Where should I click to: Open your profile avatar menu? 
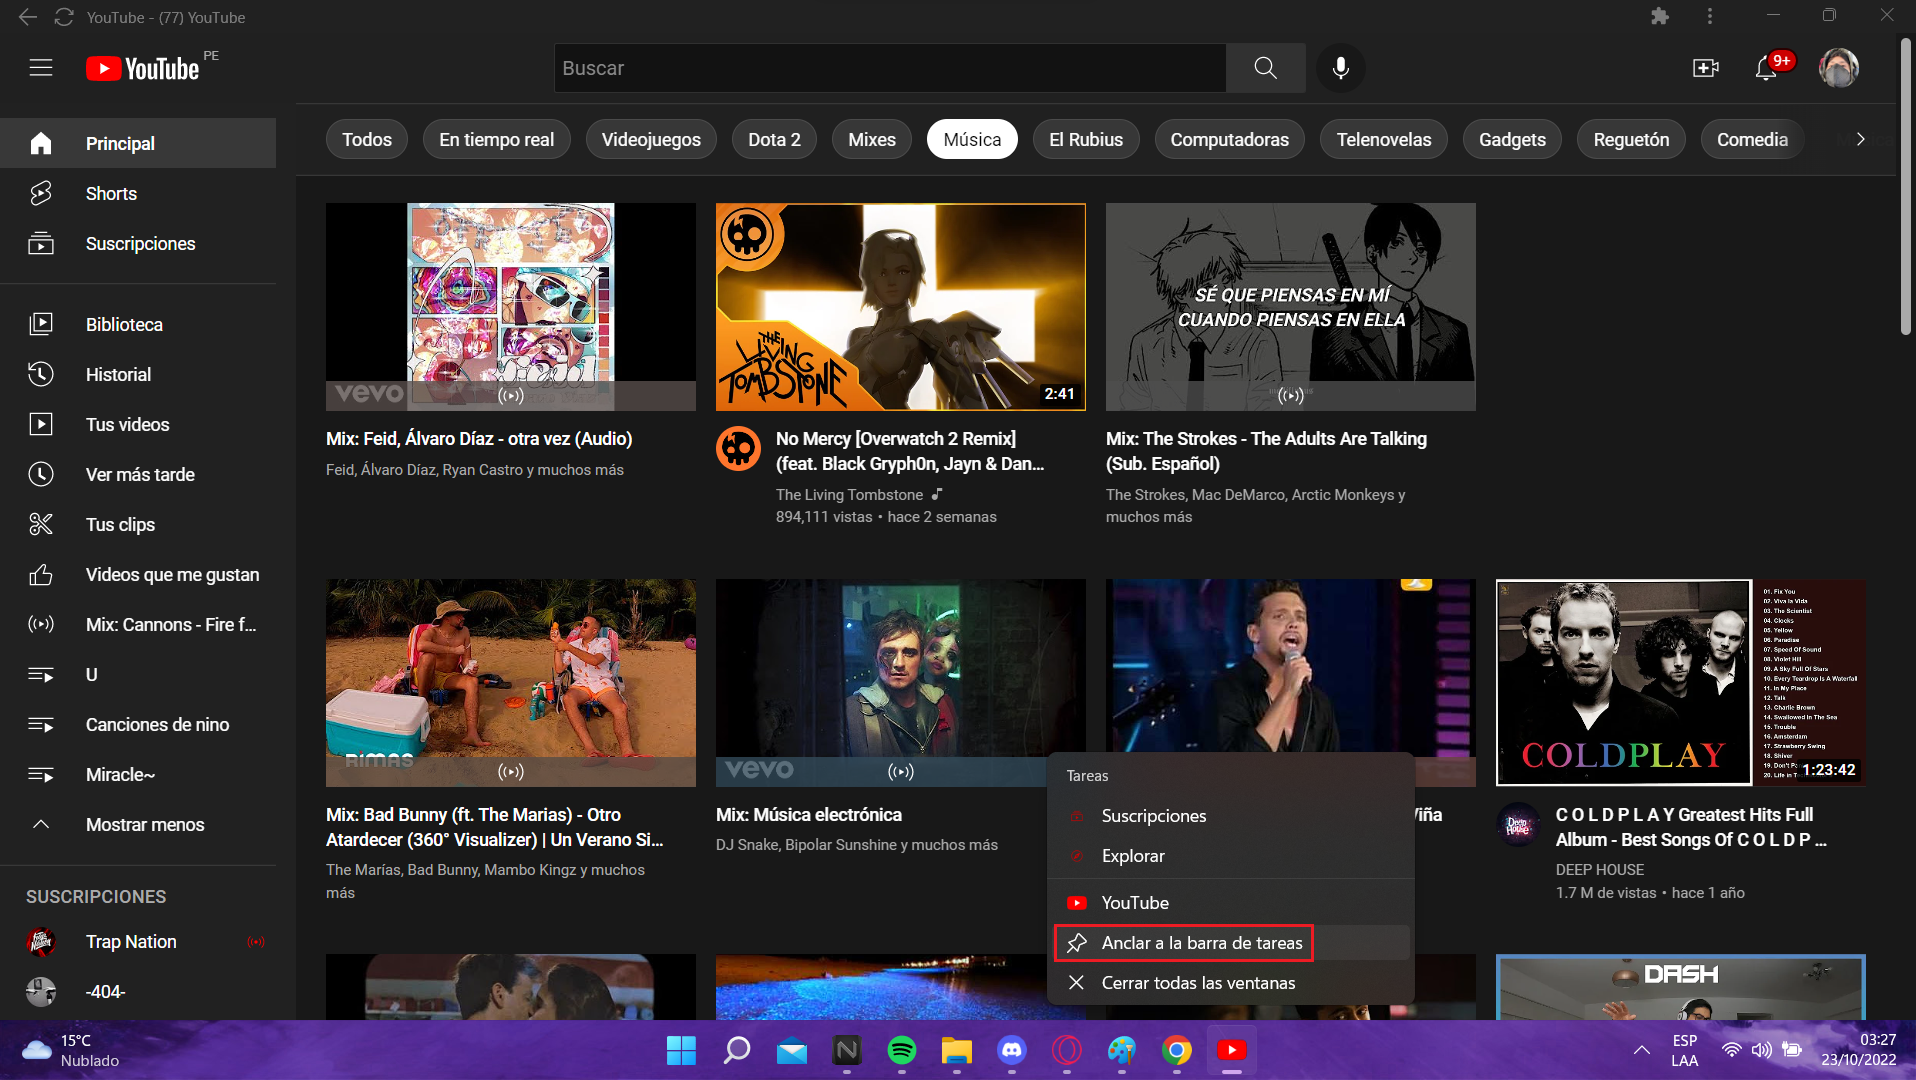pyautogui.click(x=1841, y=68)
